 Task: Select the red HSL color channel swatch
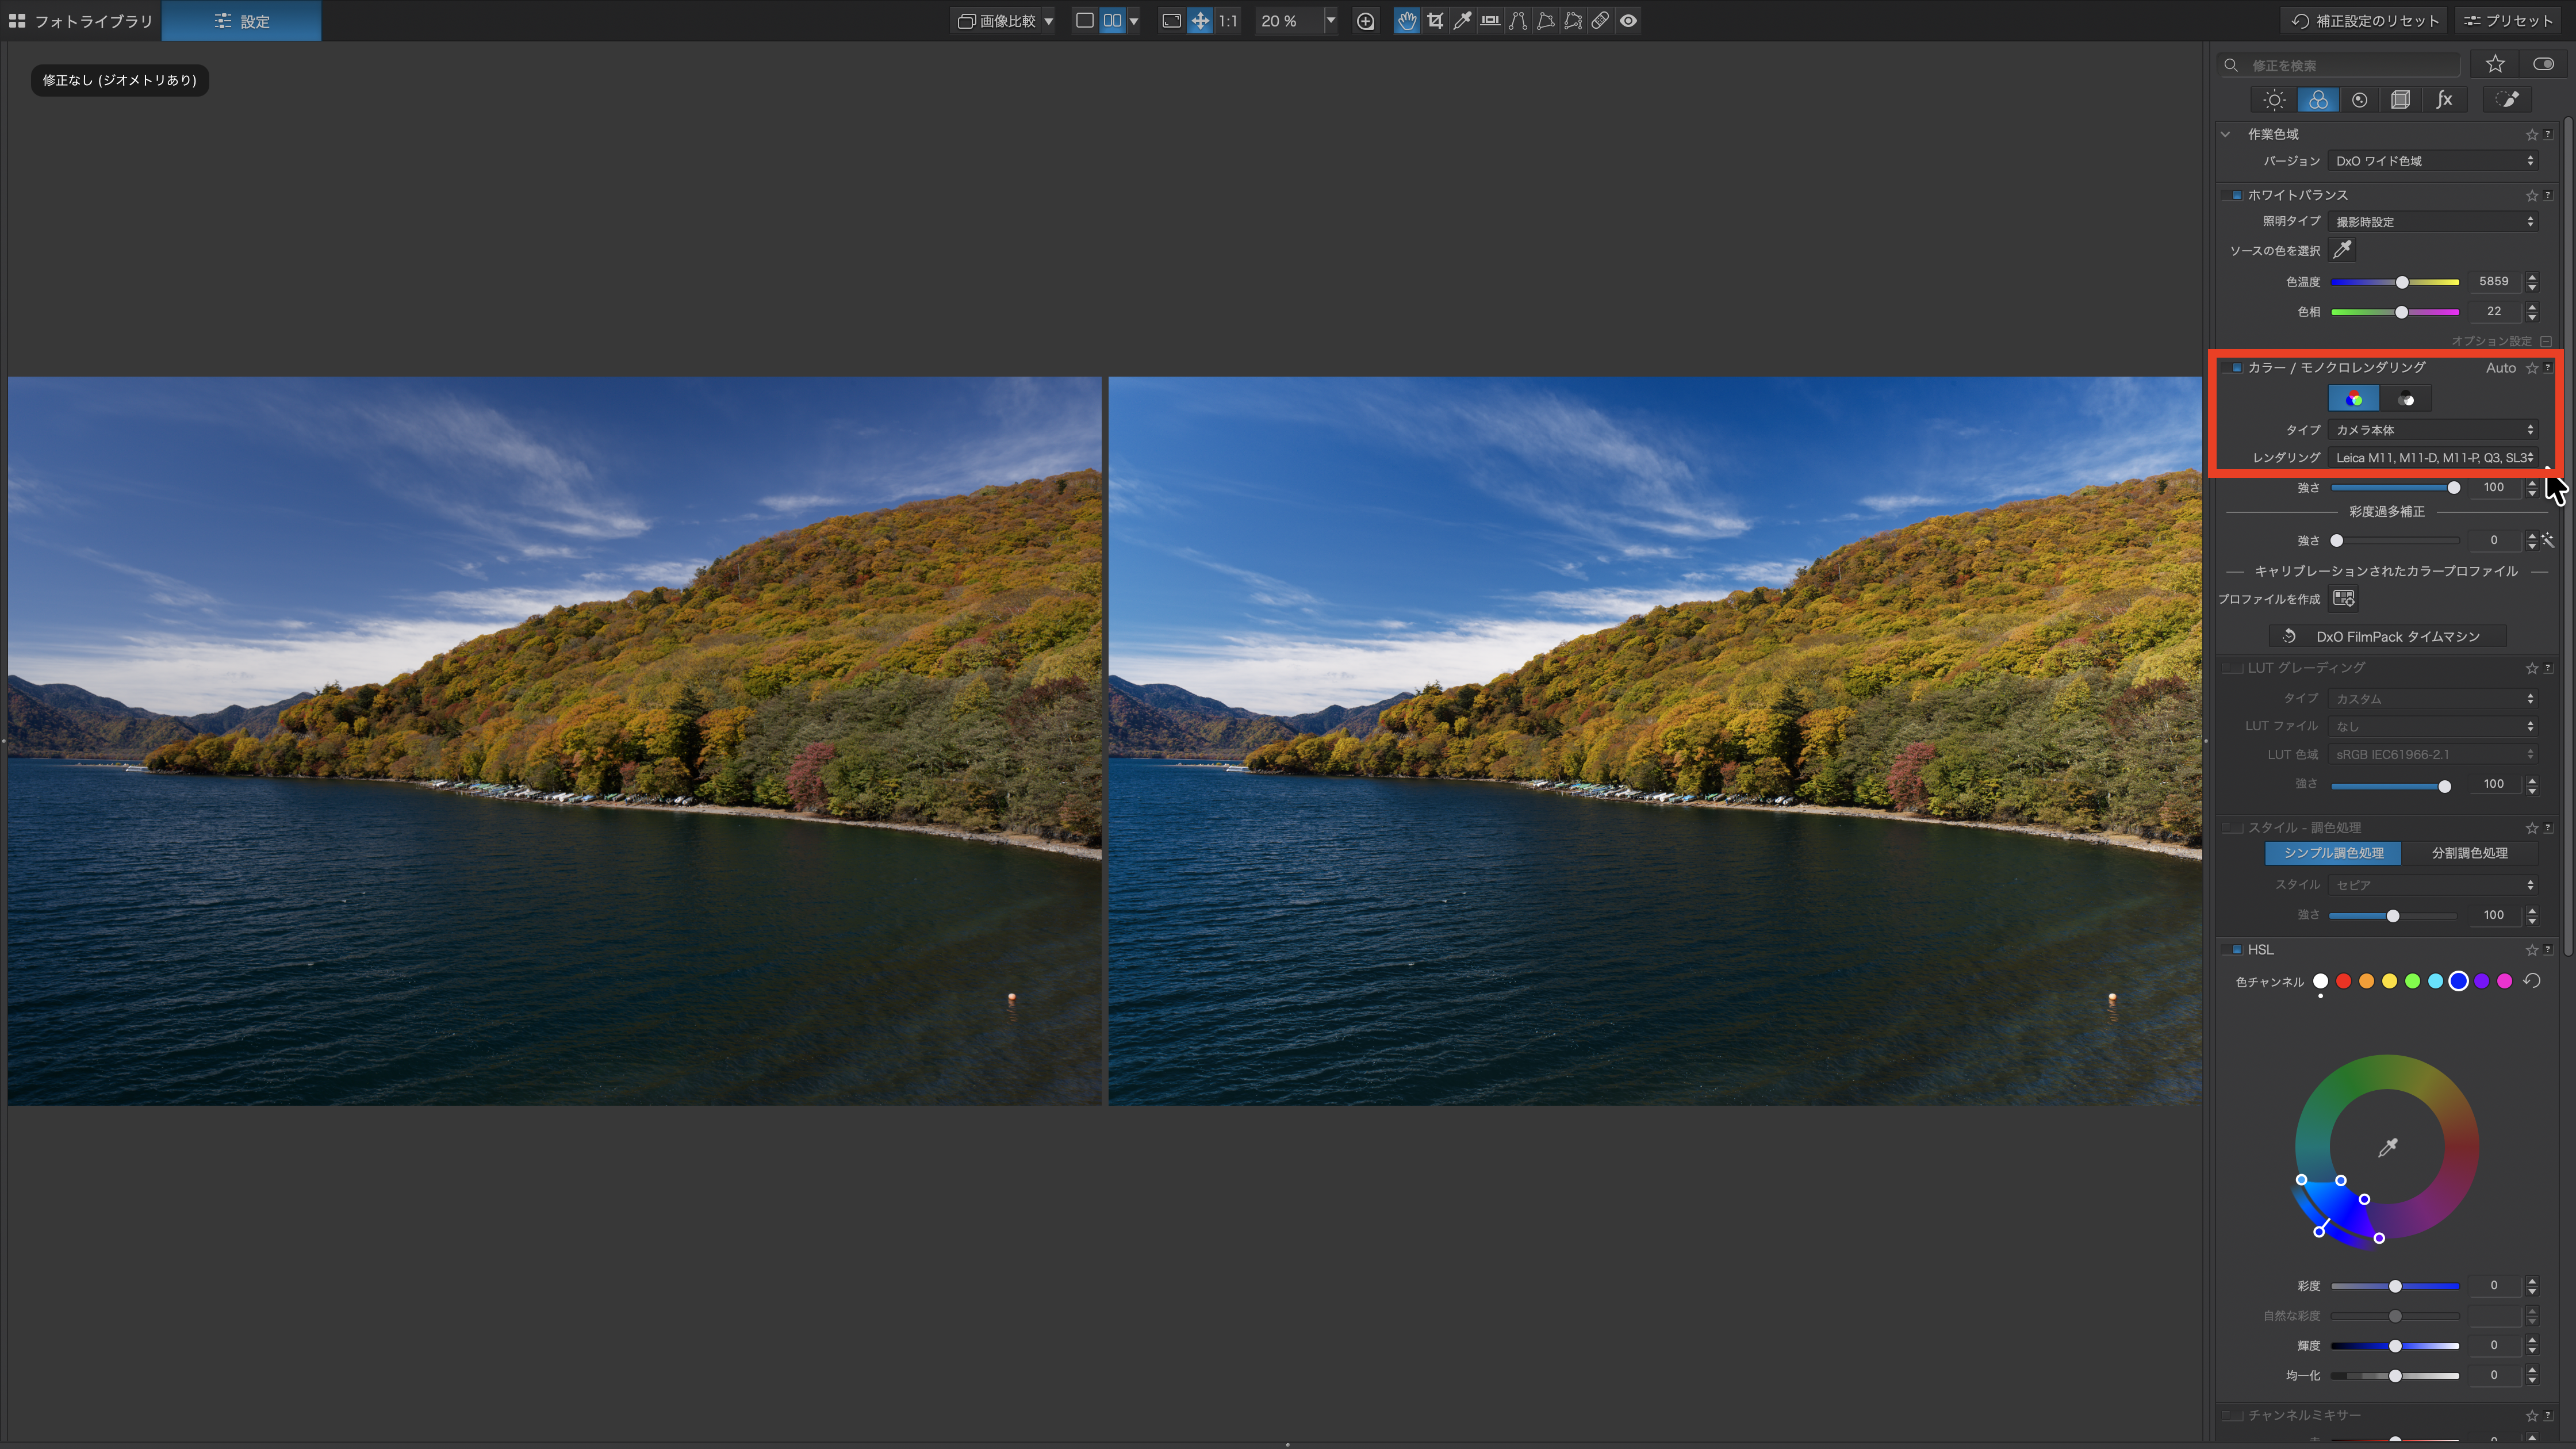click(2343, 981)
